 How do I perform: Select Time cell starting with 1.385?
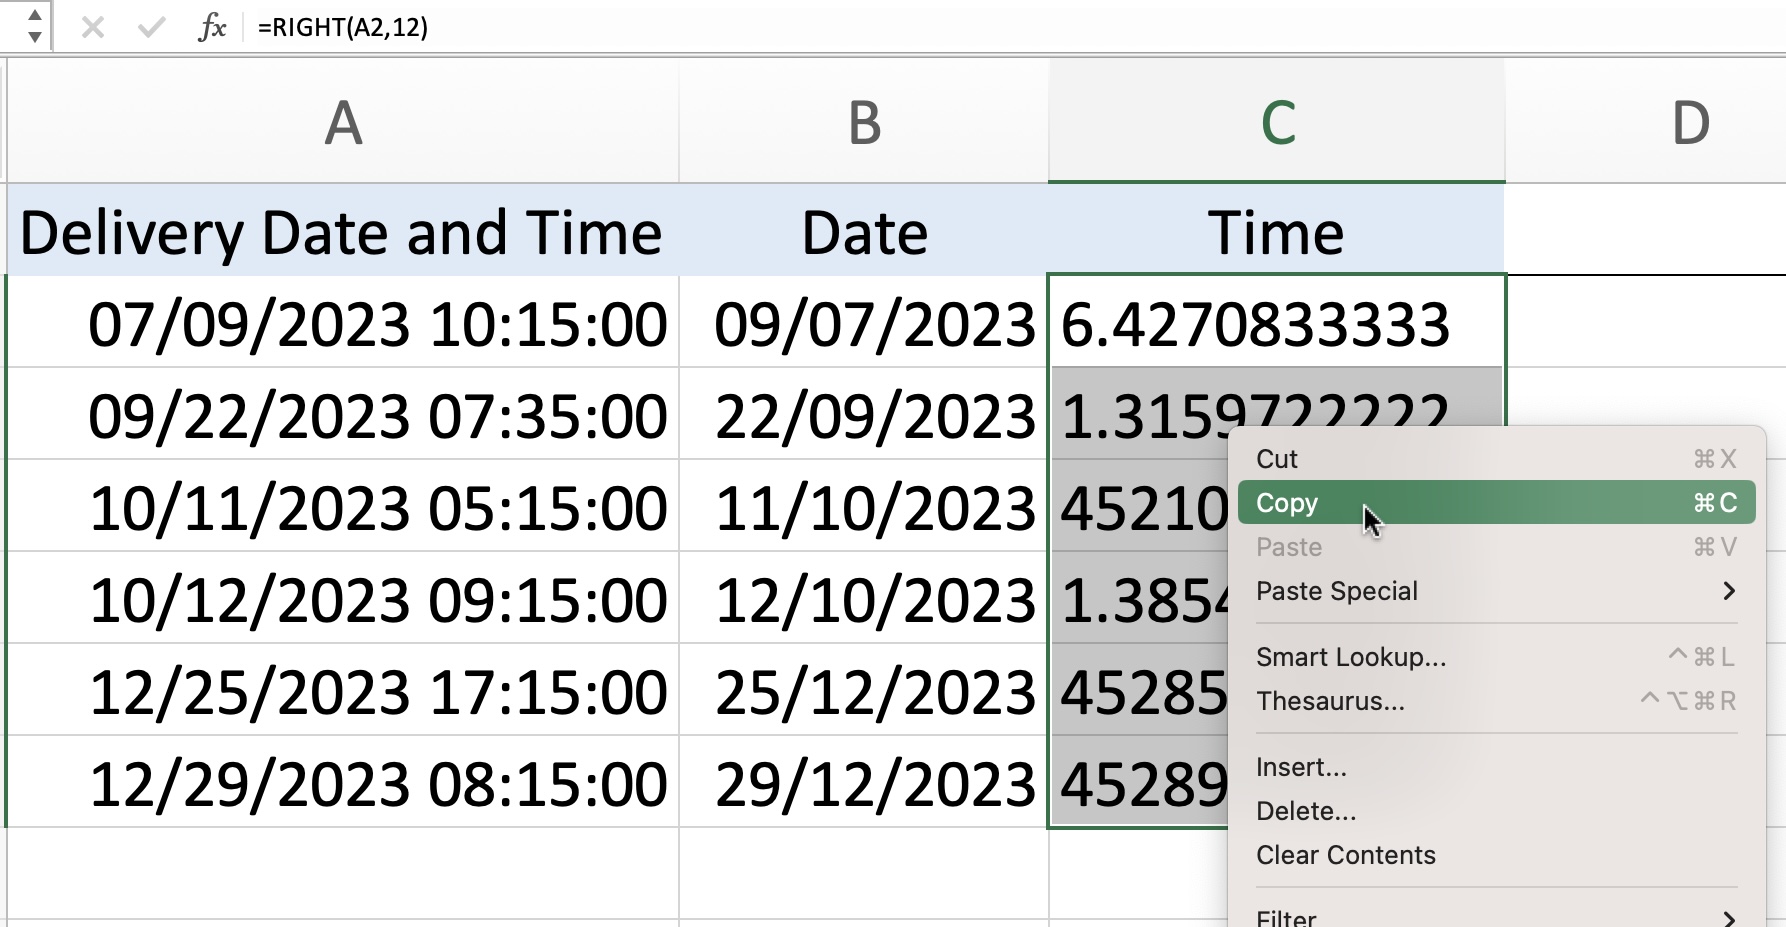pyautogui.click(x=1140, y=599)
